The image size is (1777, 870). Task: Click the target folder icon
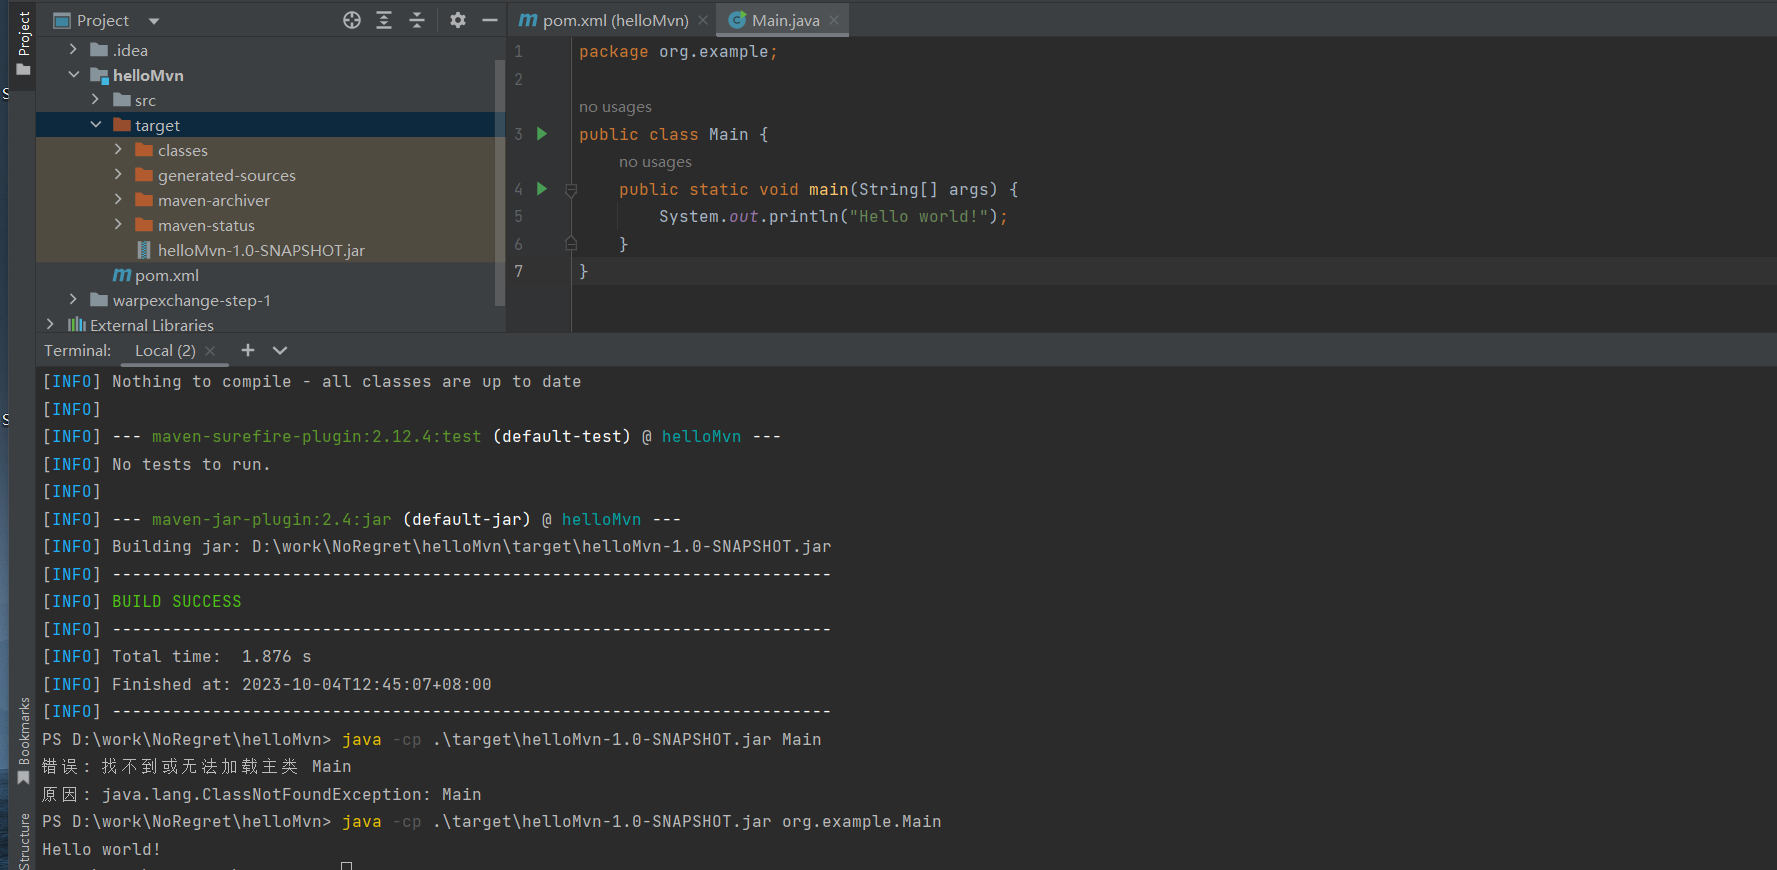click(122, 125)
